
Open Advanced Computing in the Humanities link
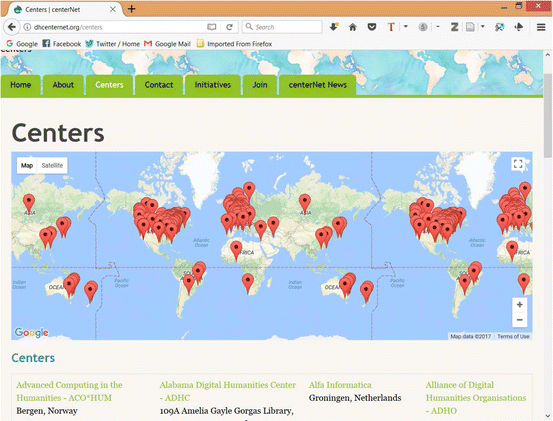(x=69, y=391)
